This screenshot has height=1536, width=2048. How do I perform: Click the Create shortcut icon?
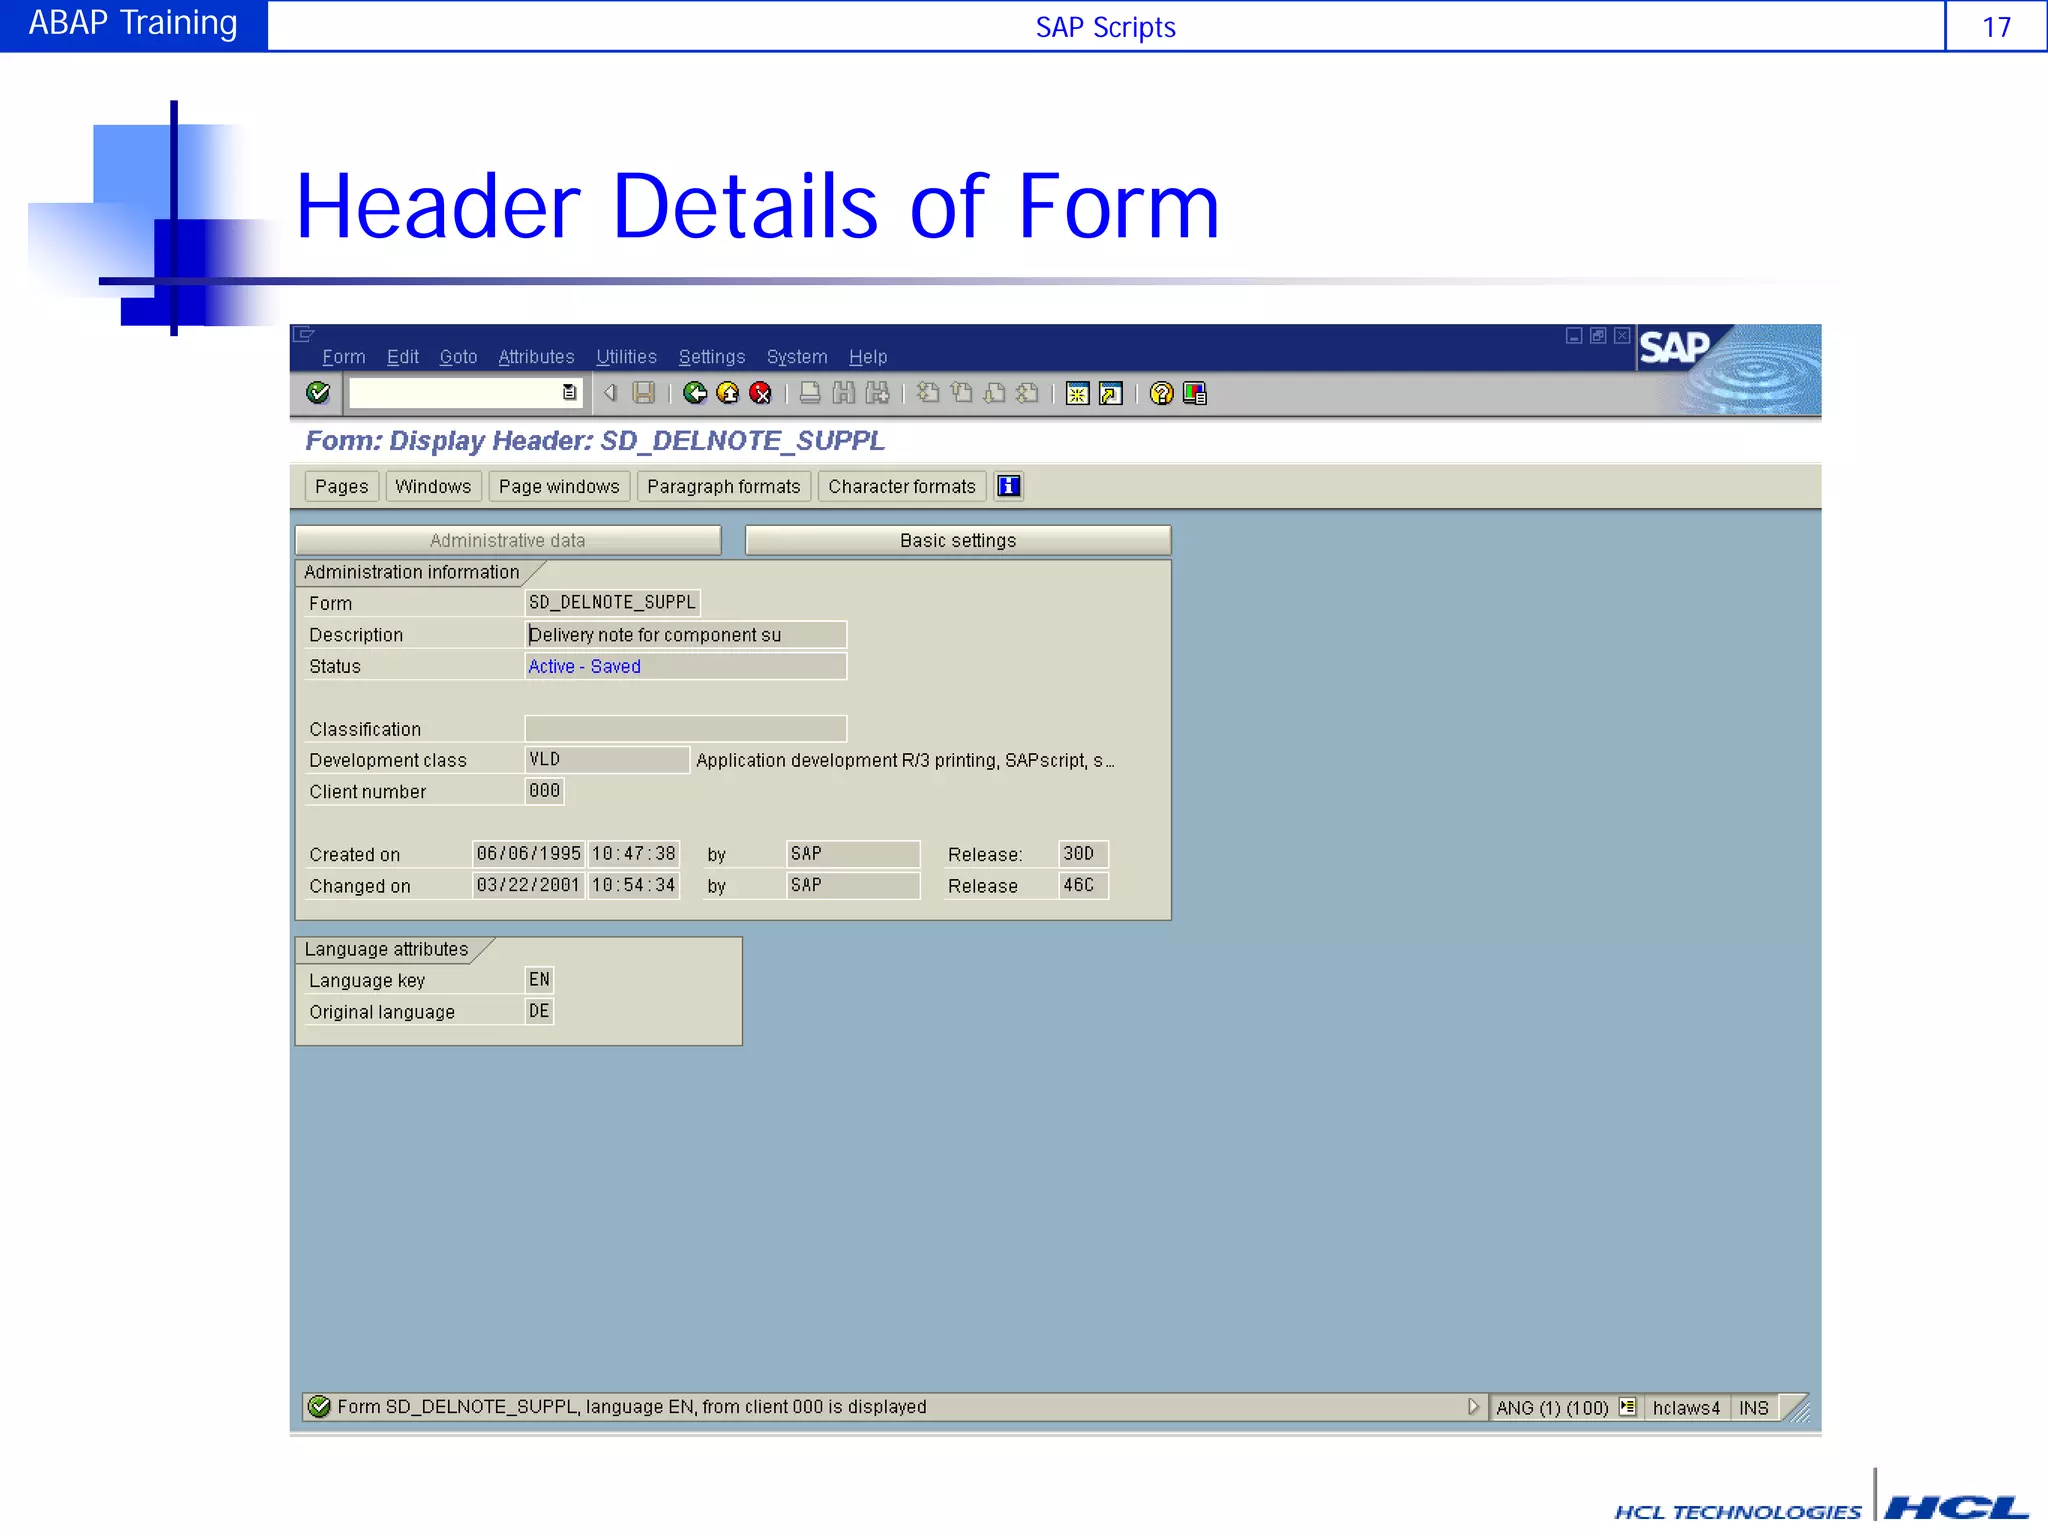coord(1110,393)
